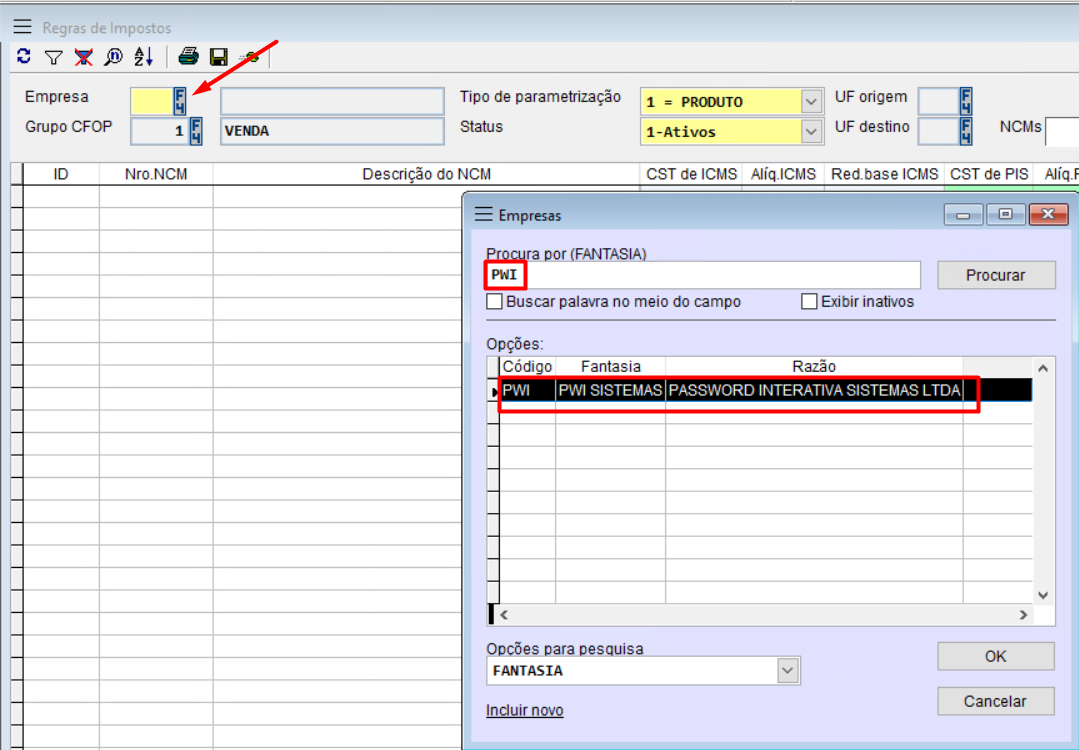Save with the floppy disk icon
Image resolution: width=1079 pixels, height=750 pixels.
218,58
